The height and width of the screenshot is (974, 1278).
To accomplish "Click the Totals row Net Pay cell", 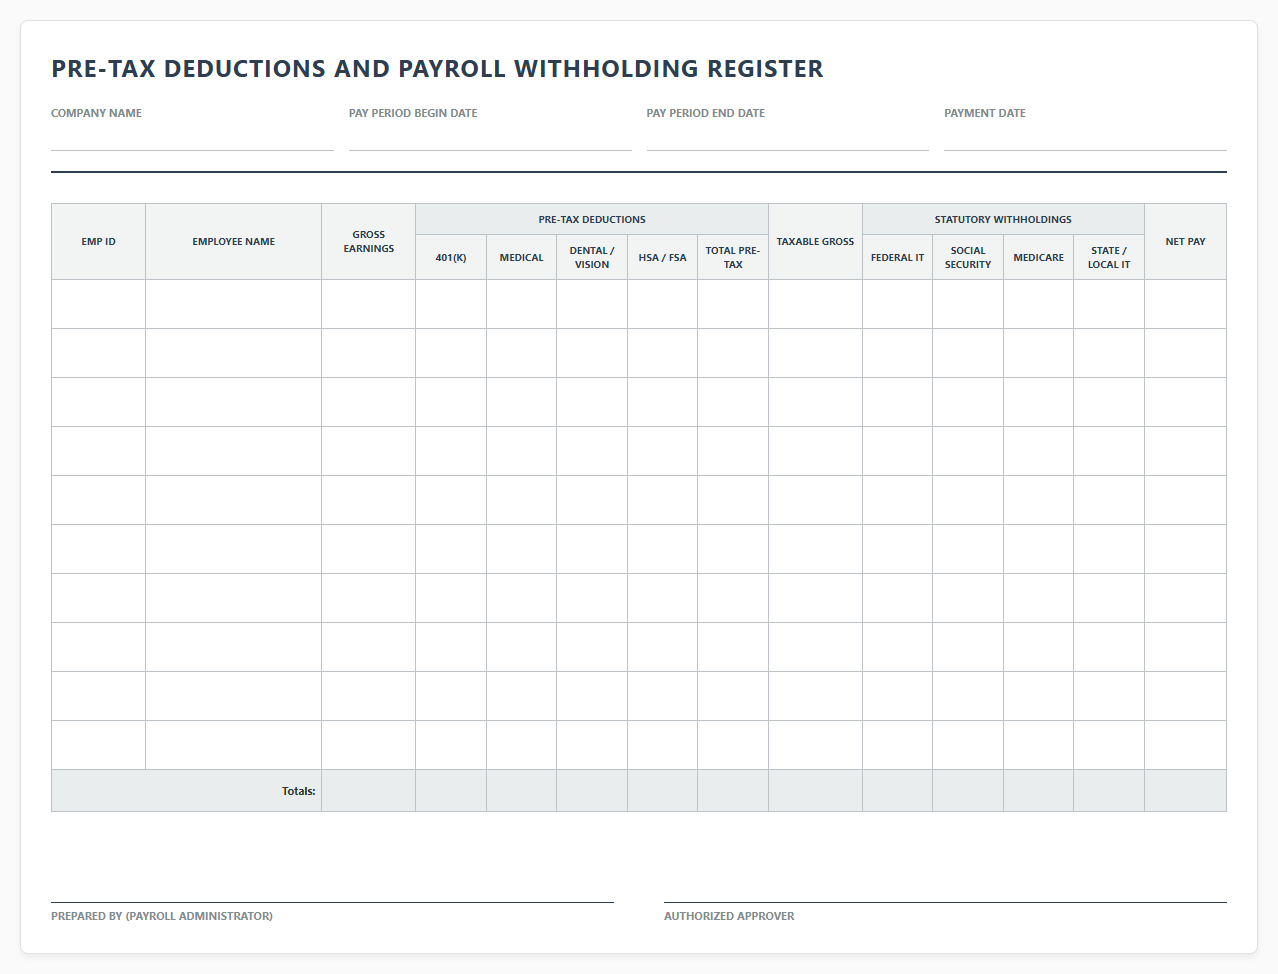I will 1186,791.
